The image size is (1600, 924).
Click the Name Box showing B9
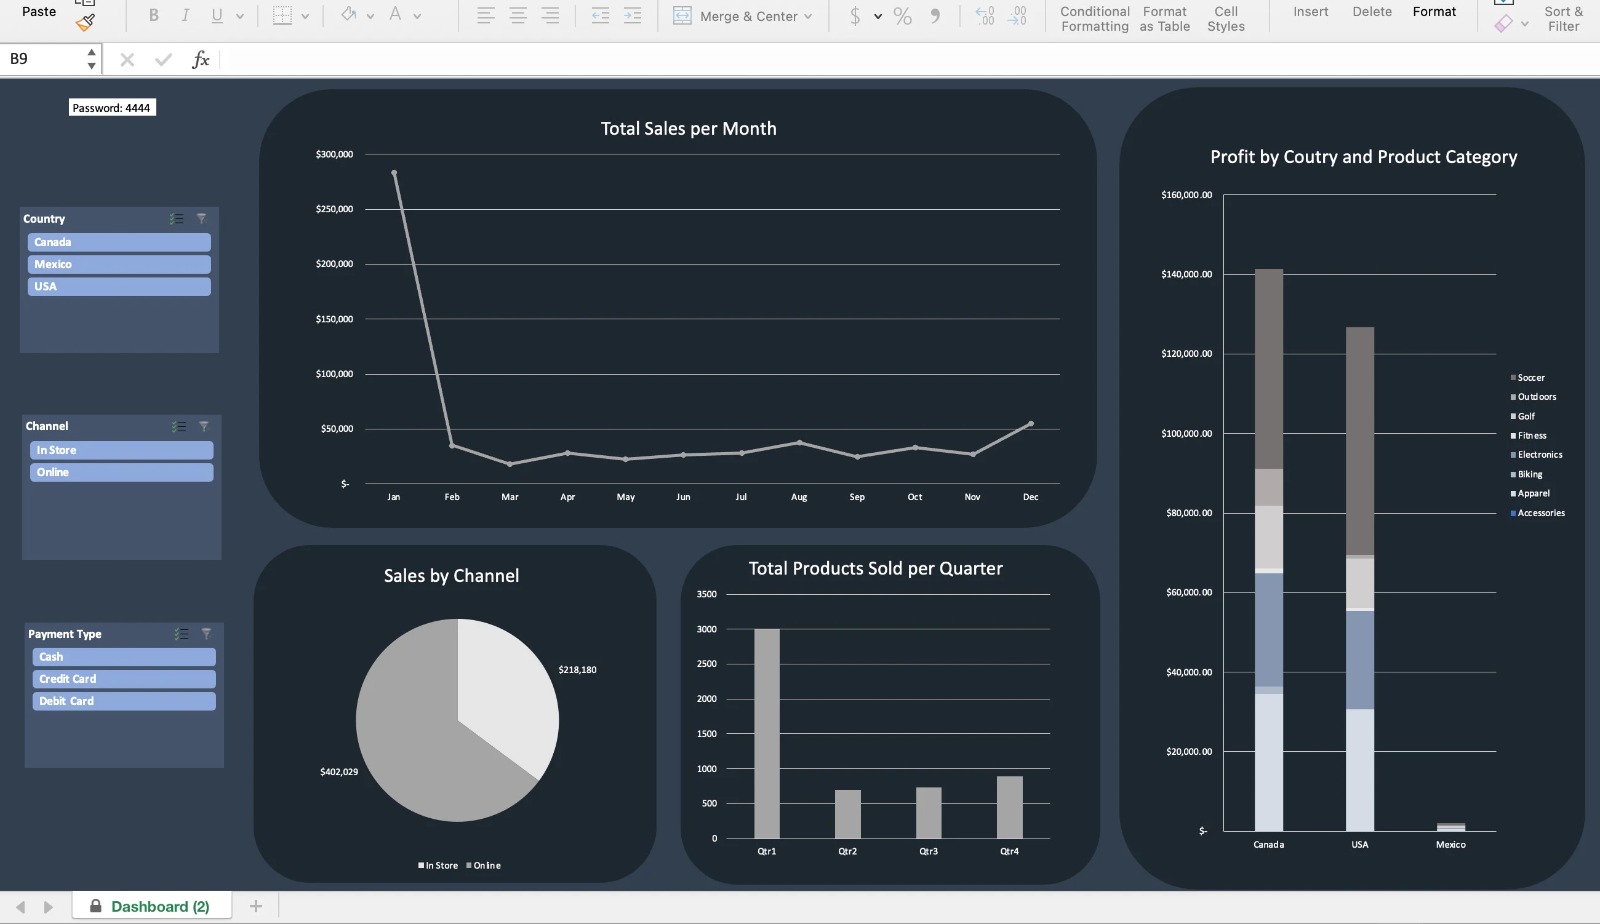click(45, 59)
